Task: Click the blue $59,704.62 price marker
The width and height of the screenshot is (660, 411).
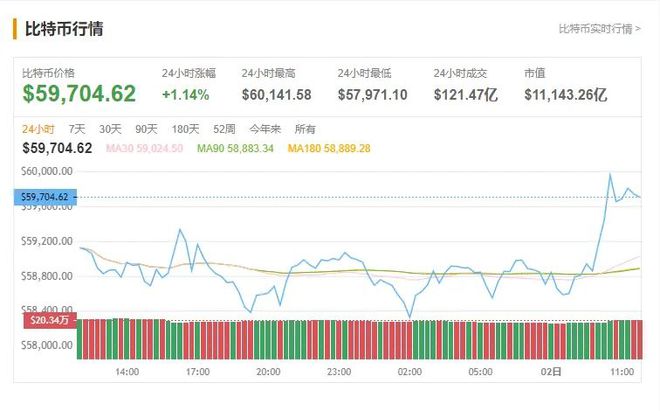Action: coord(45,197)
